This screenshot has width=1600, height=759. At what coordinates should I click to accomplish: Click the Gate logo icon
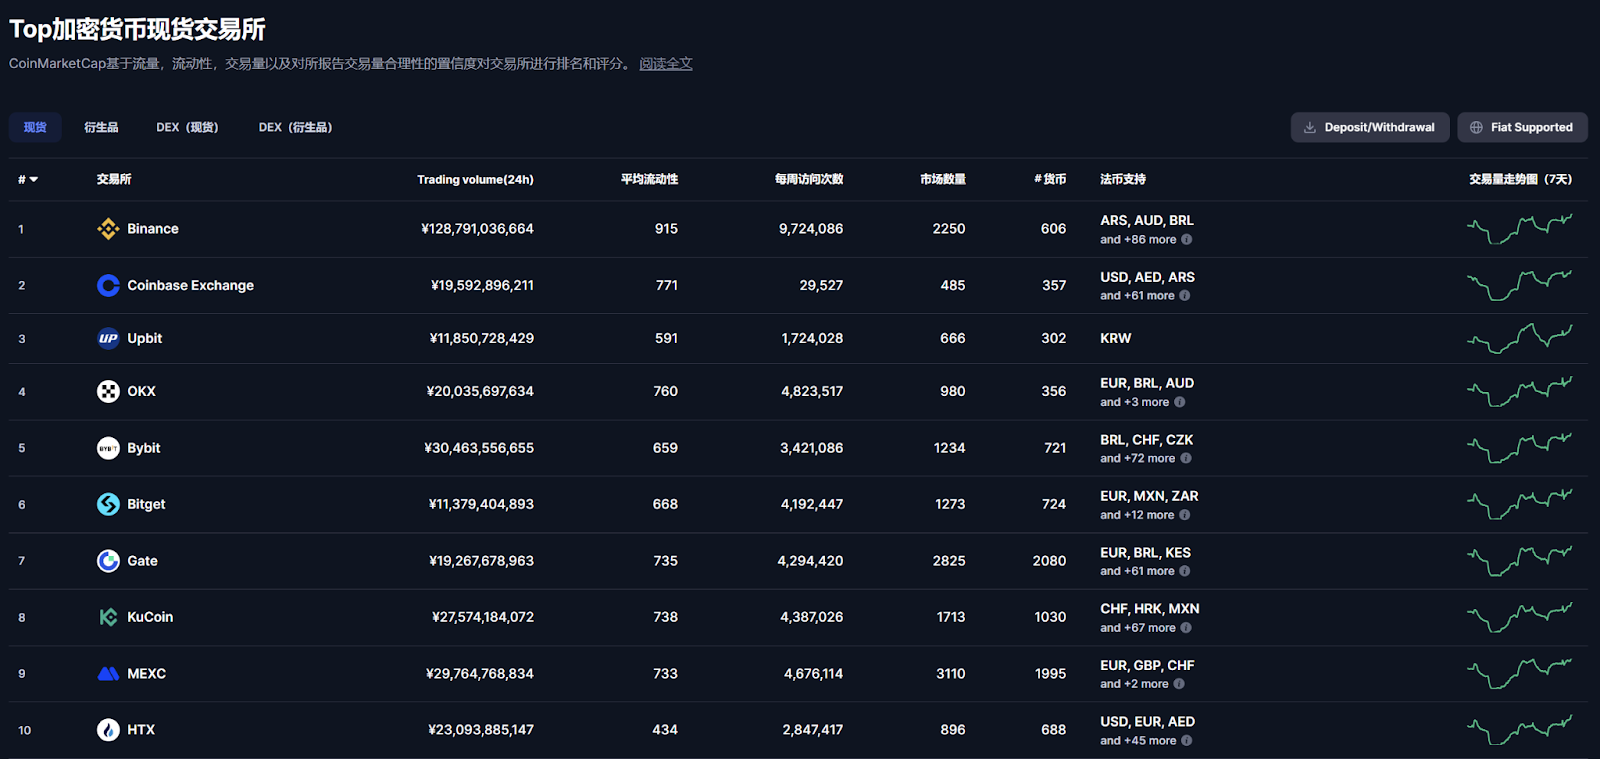pyautogui.click(x=108, y=561)
